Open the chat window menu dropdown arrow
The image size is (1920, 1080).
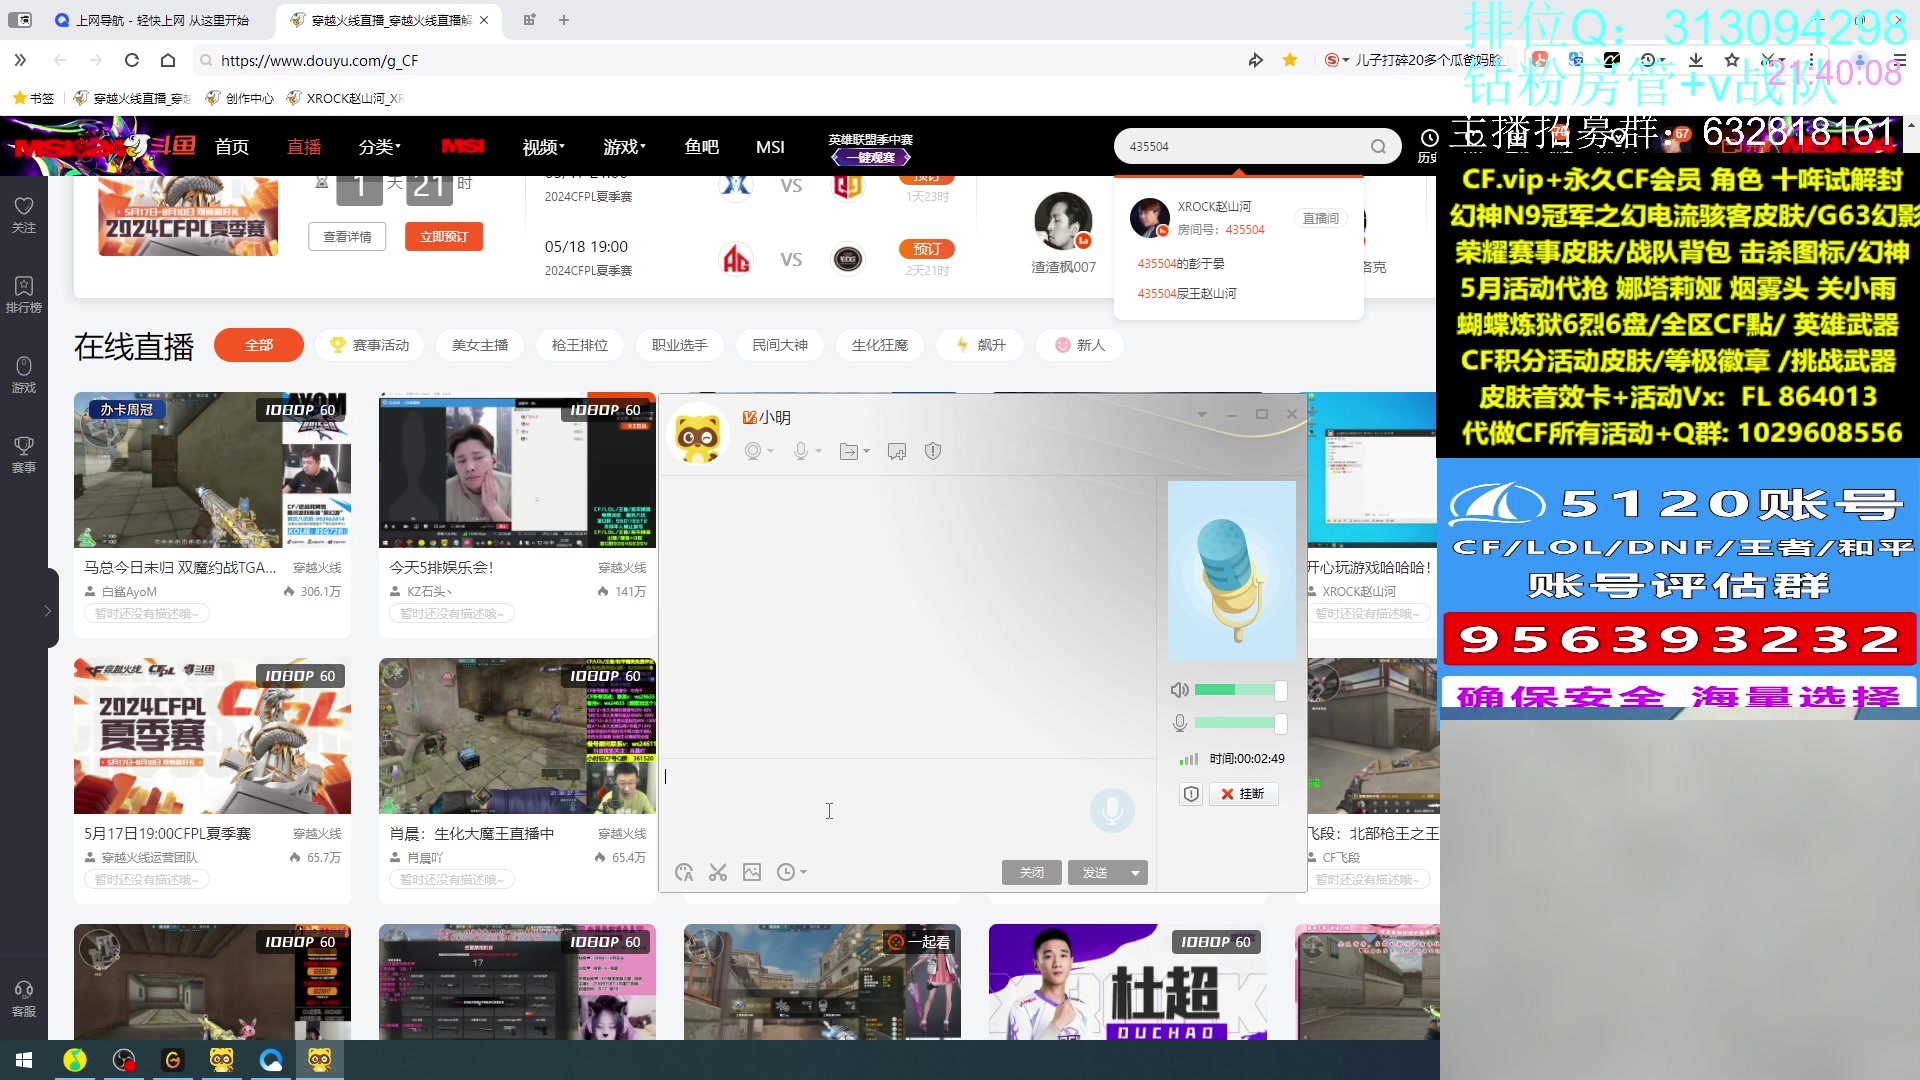[1202, 414]
